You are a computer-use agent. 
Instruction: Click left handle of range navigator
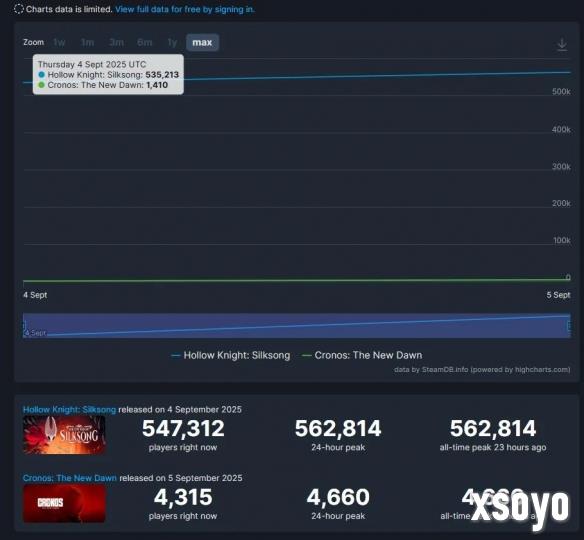coord(24,326)
